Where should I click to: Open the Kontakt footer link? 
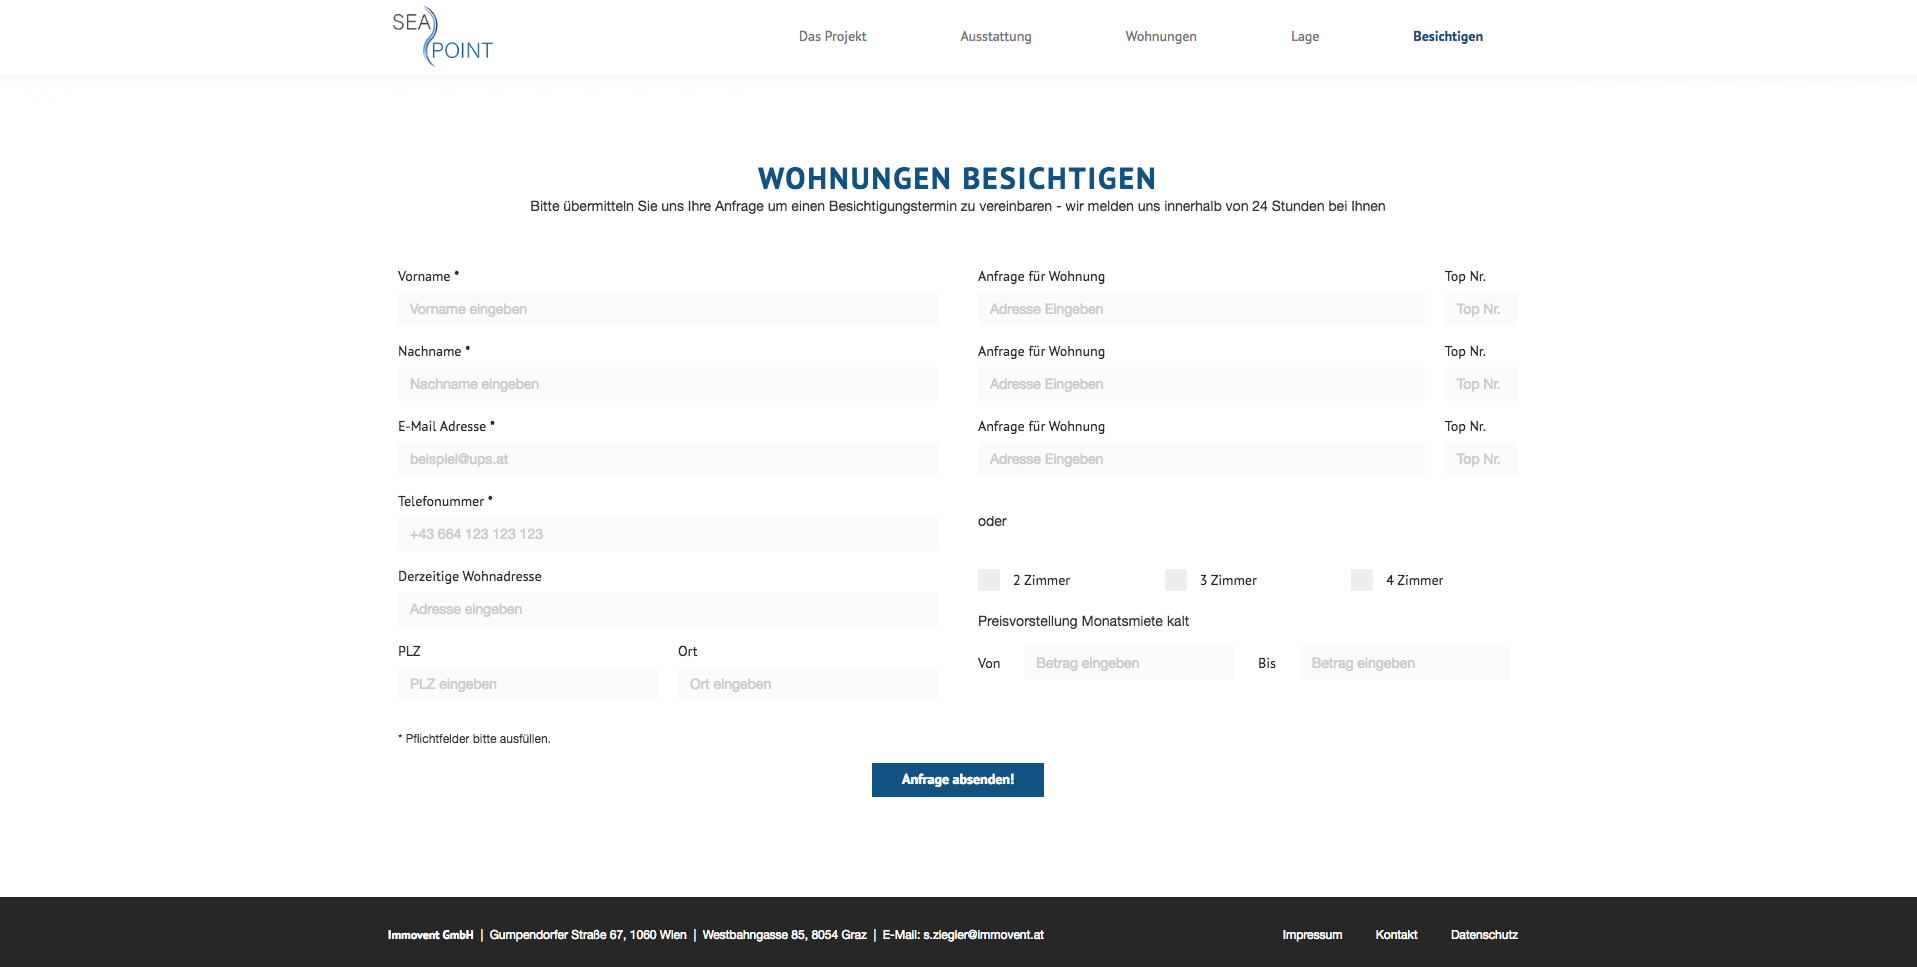click(1396, 935)
